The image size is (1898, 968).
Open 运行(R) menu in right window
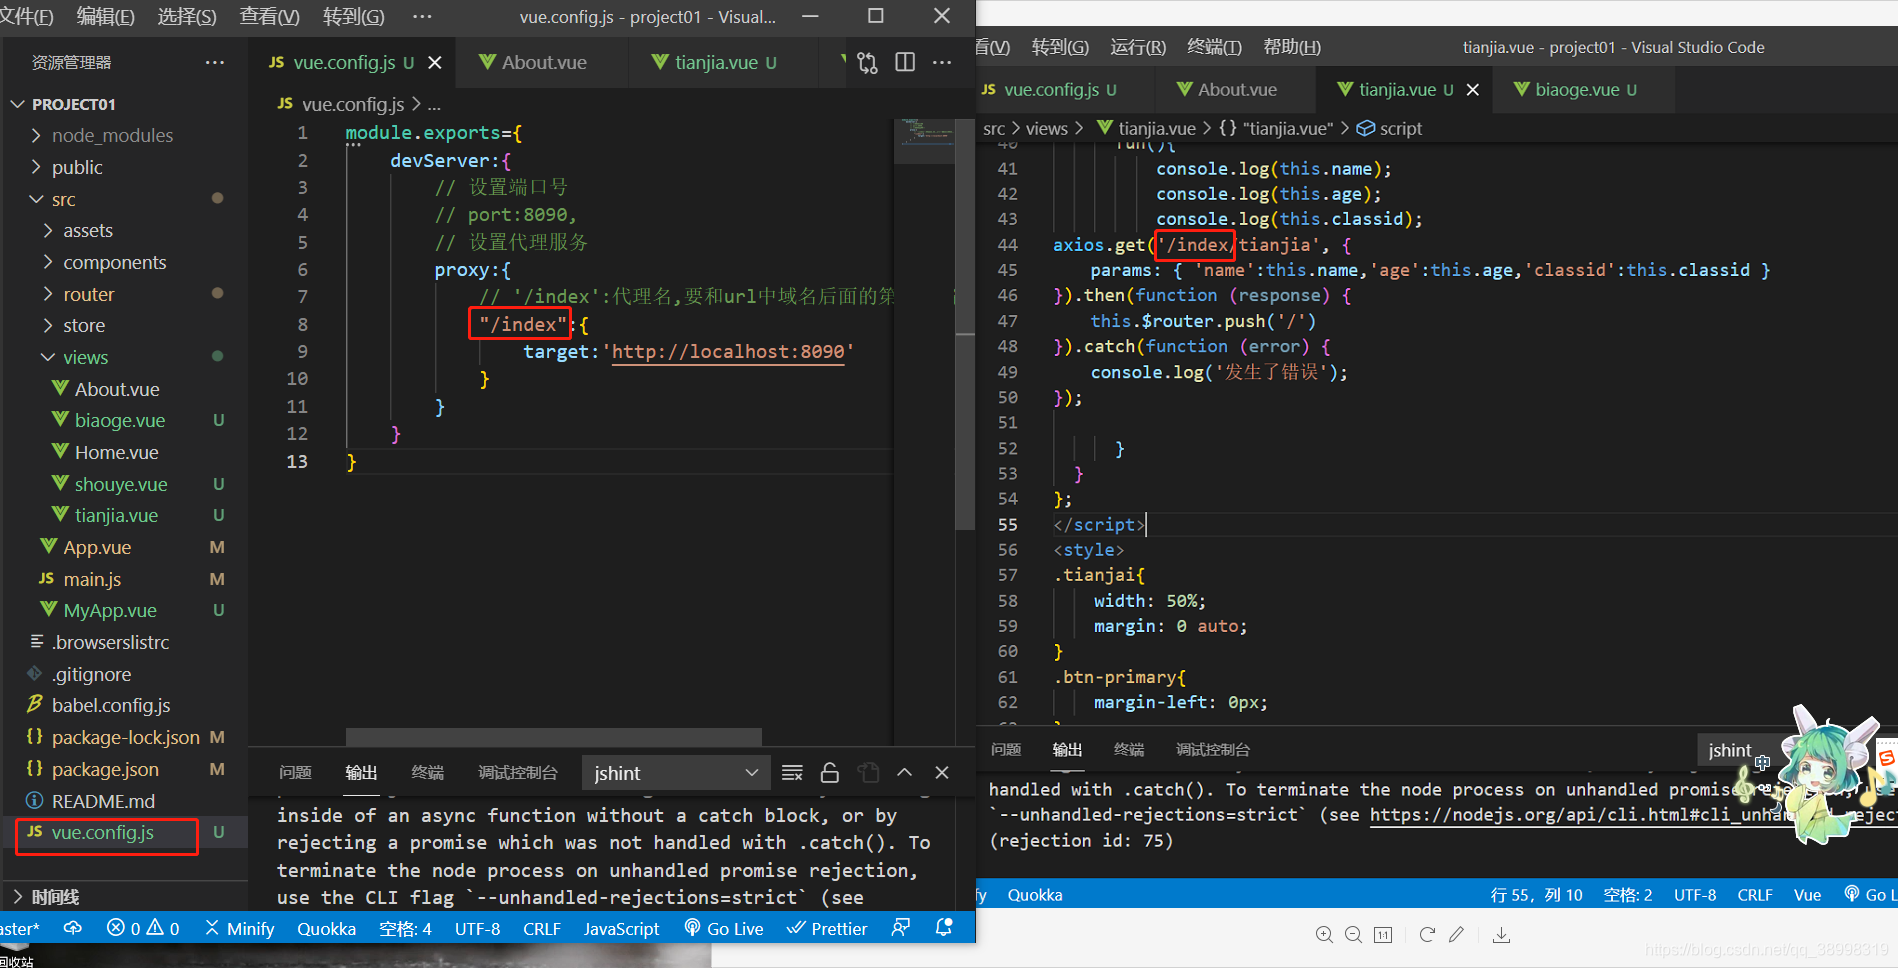pos(1138,47)
